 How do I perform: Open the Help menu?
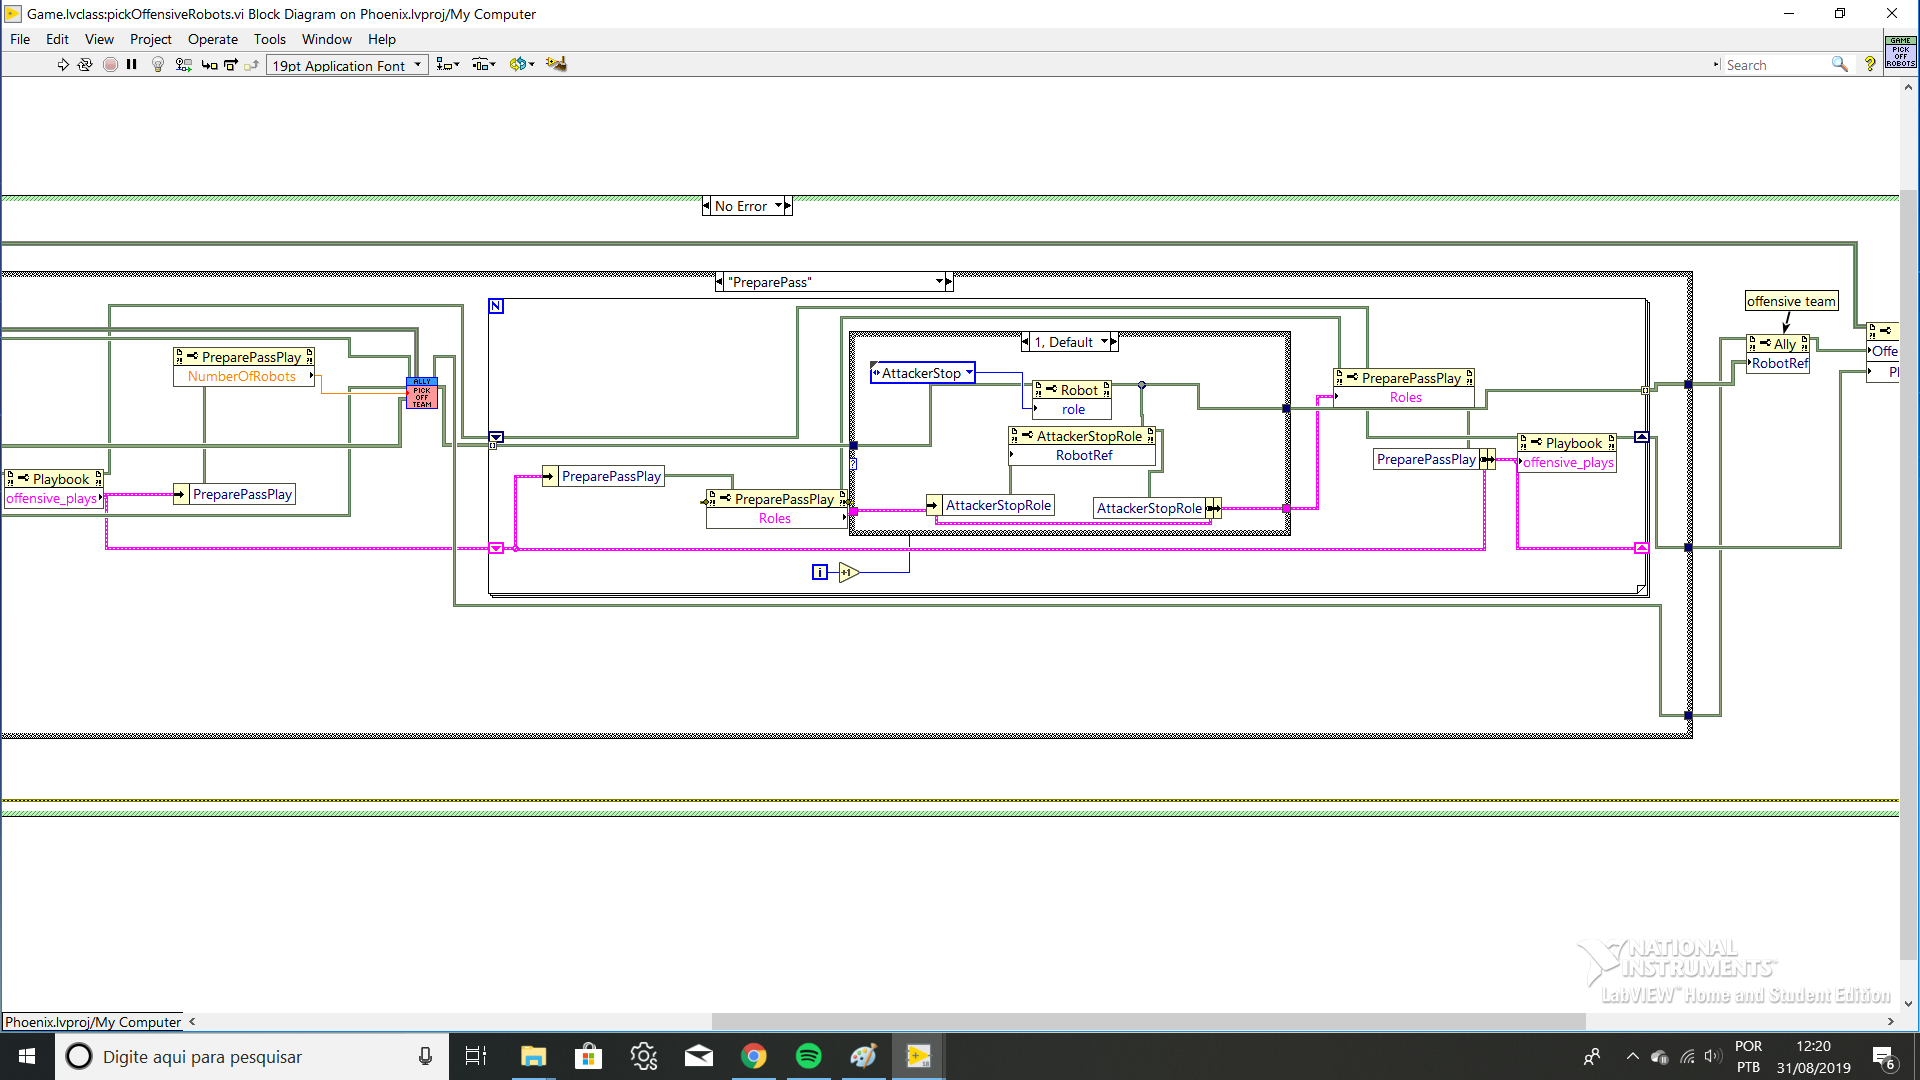click(382, 40)
